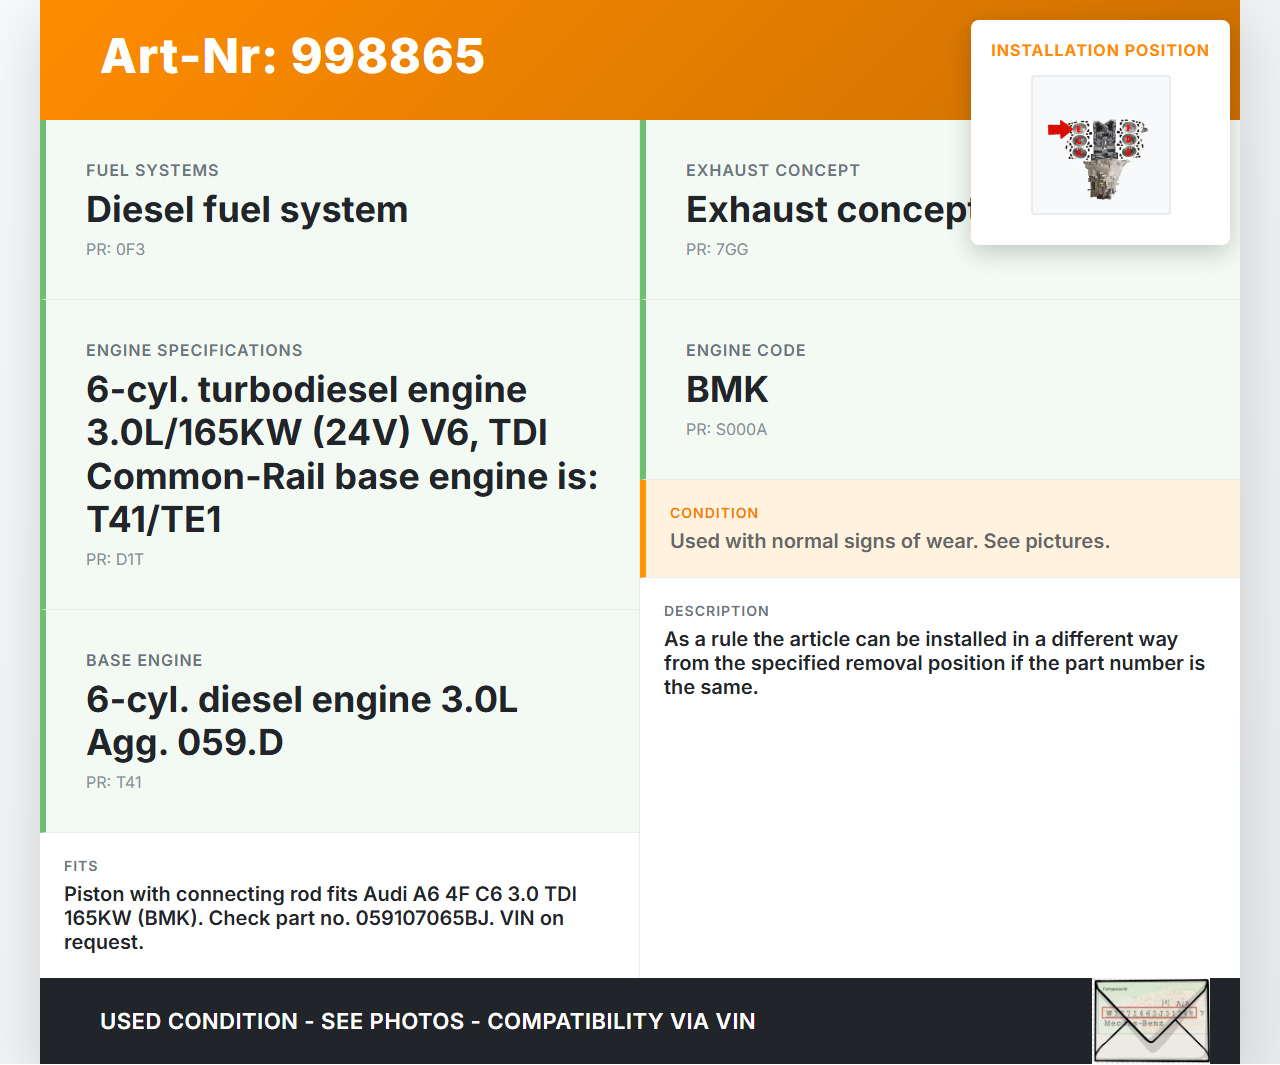Click the red arrow on engine diagram
The image size is (1280, 1065).
click(x=1059, y=129)
